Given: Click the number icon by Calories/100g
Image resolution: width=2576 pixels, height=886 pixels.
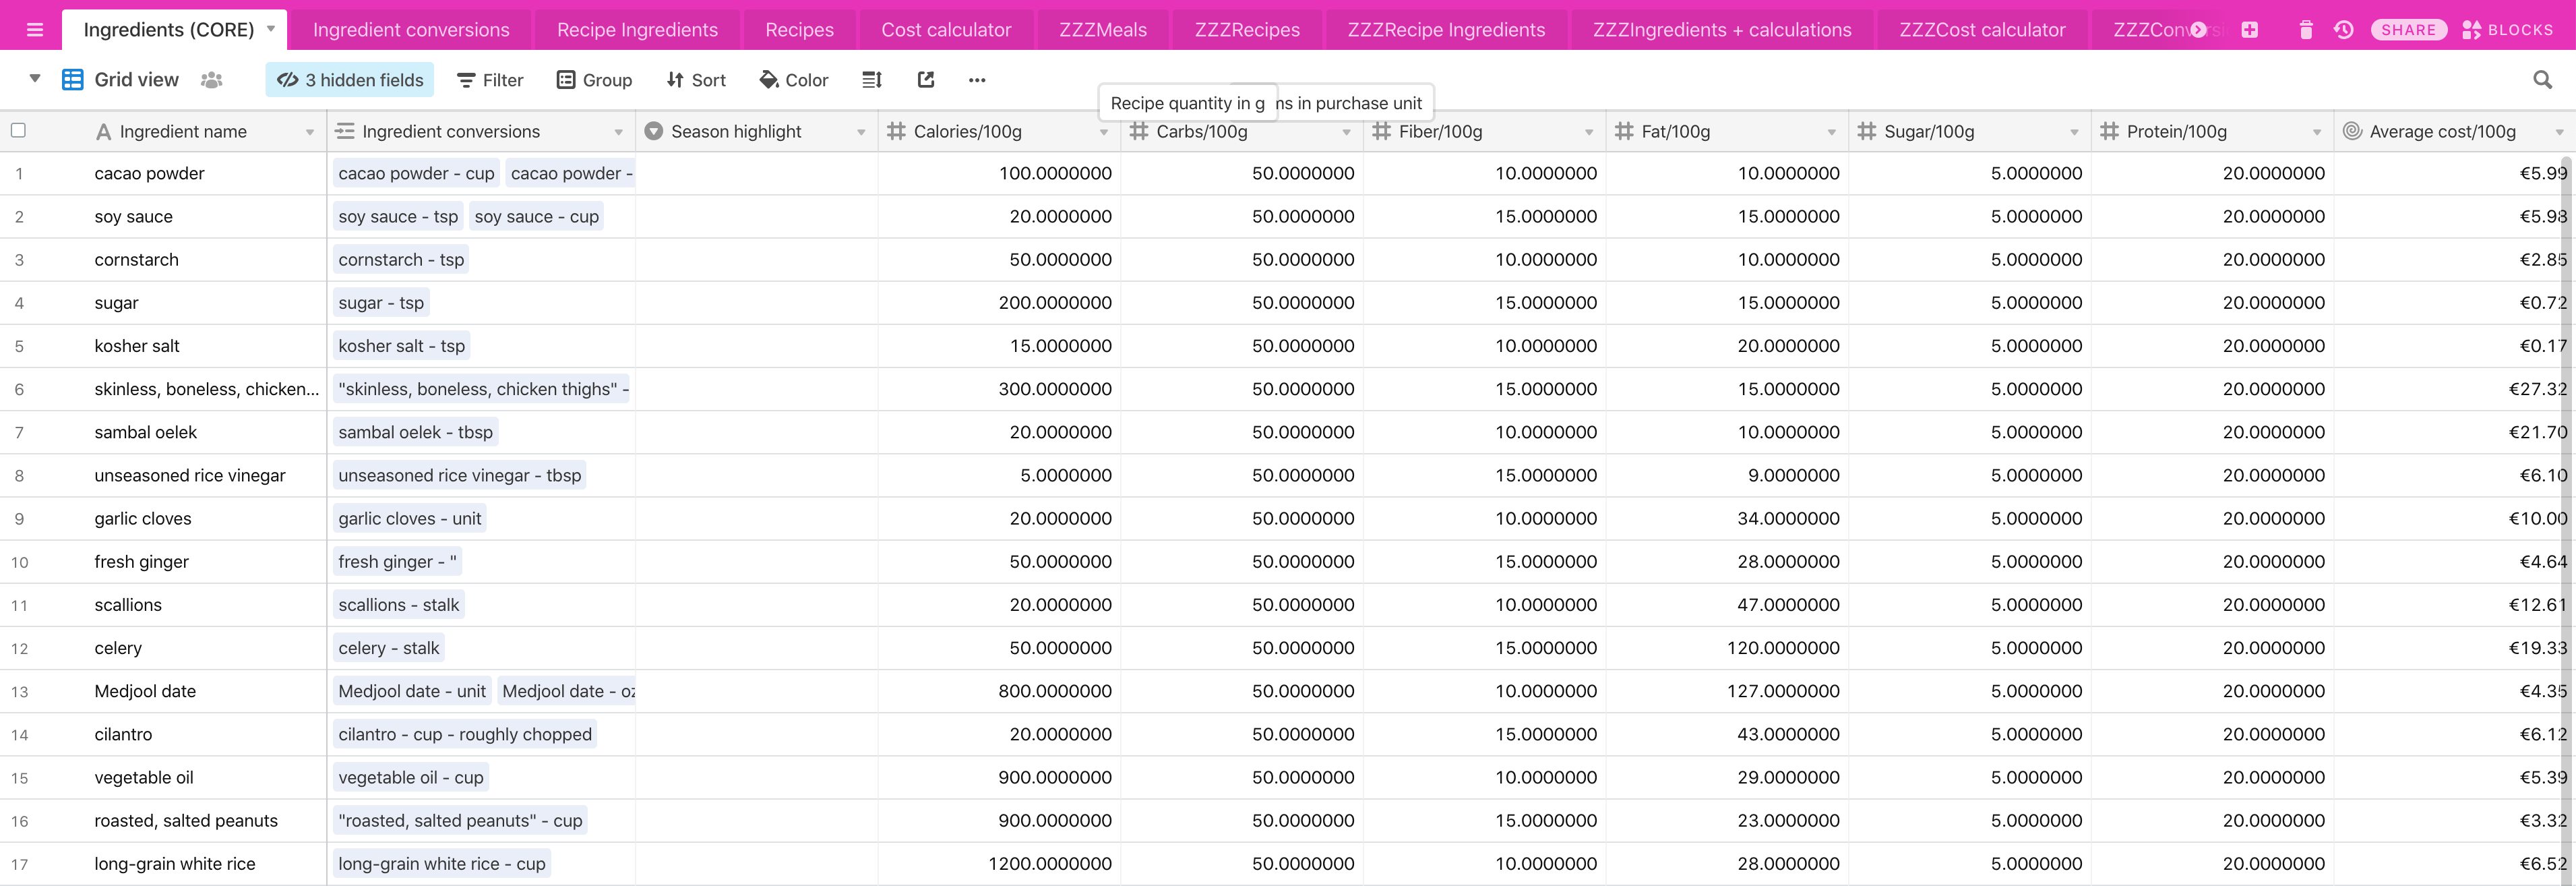Looking at the screenshot, I should coord(896,131).
